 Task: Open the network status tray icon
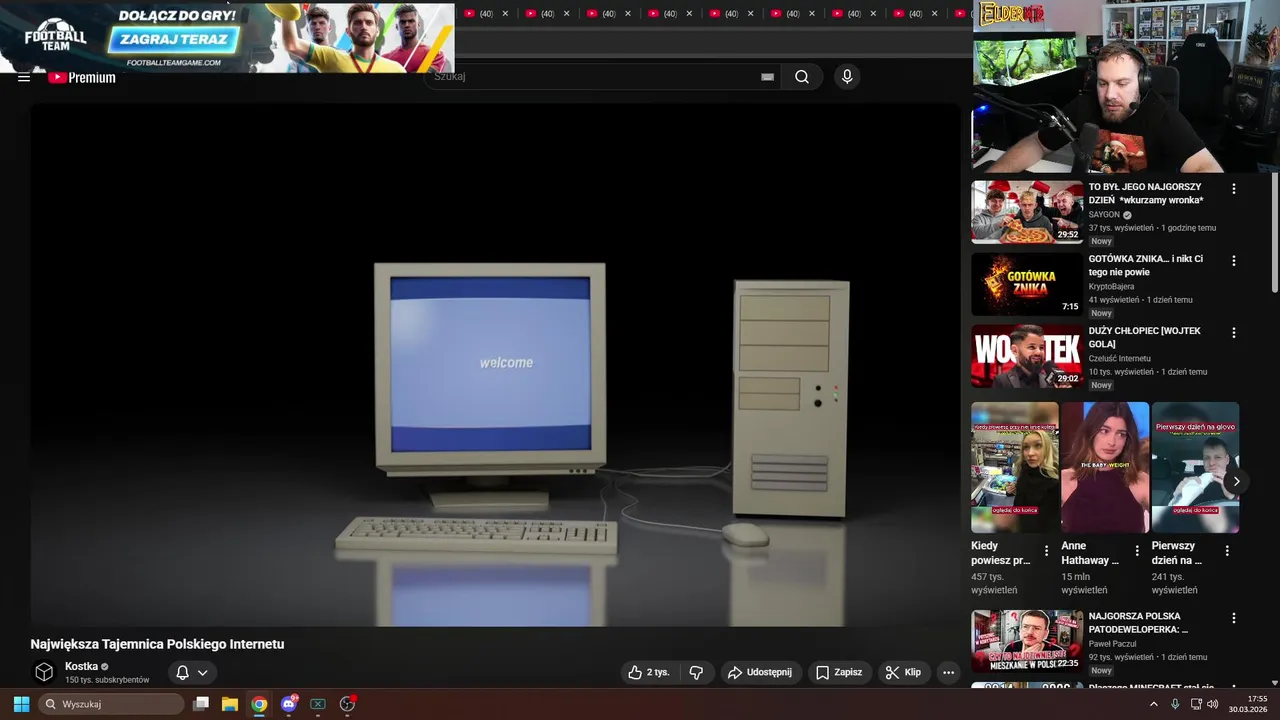(1196, 704)
